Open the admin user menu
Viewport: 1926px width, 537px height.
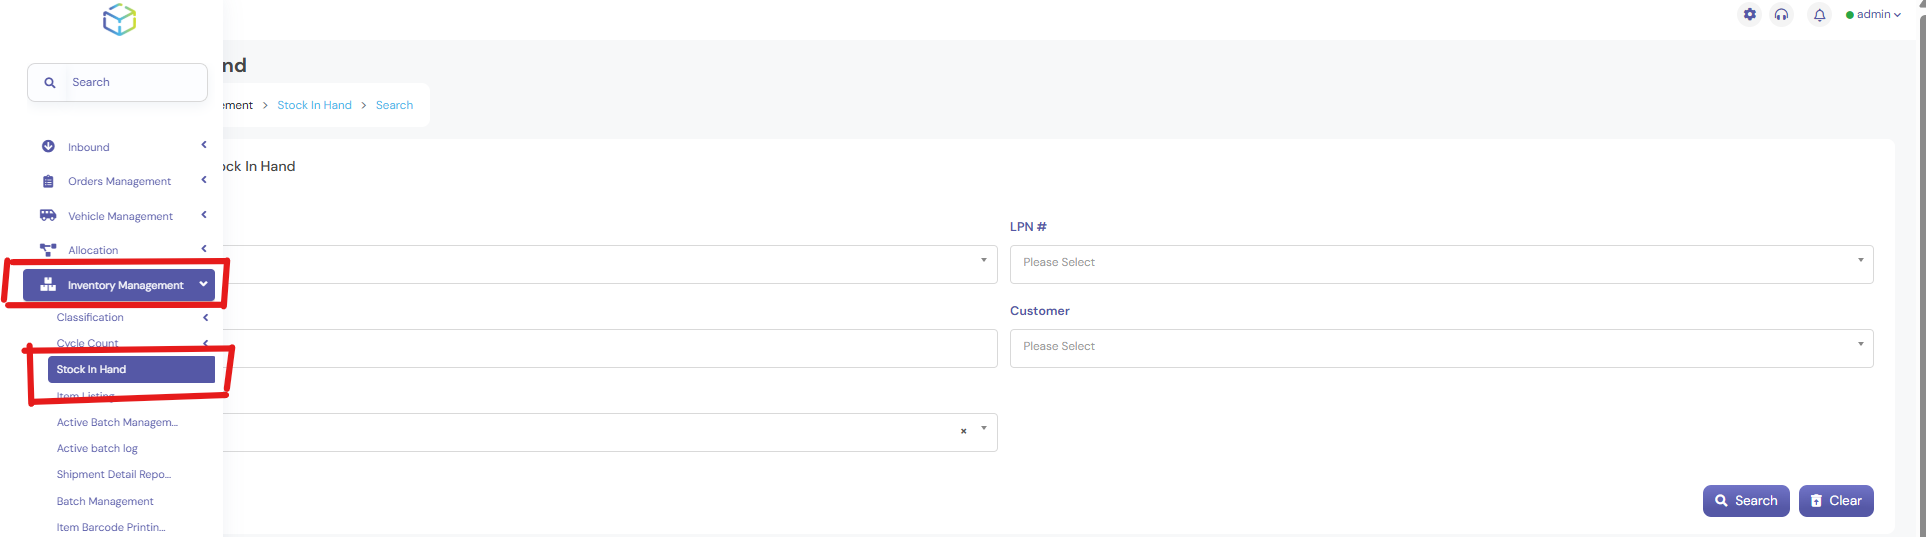point(1873,14)
